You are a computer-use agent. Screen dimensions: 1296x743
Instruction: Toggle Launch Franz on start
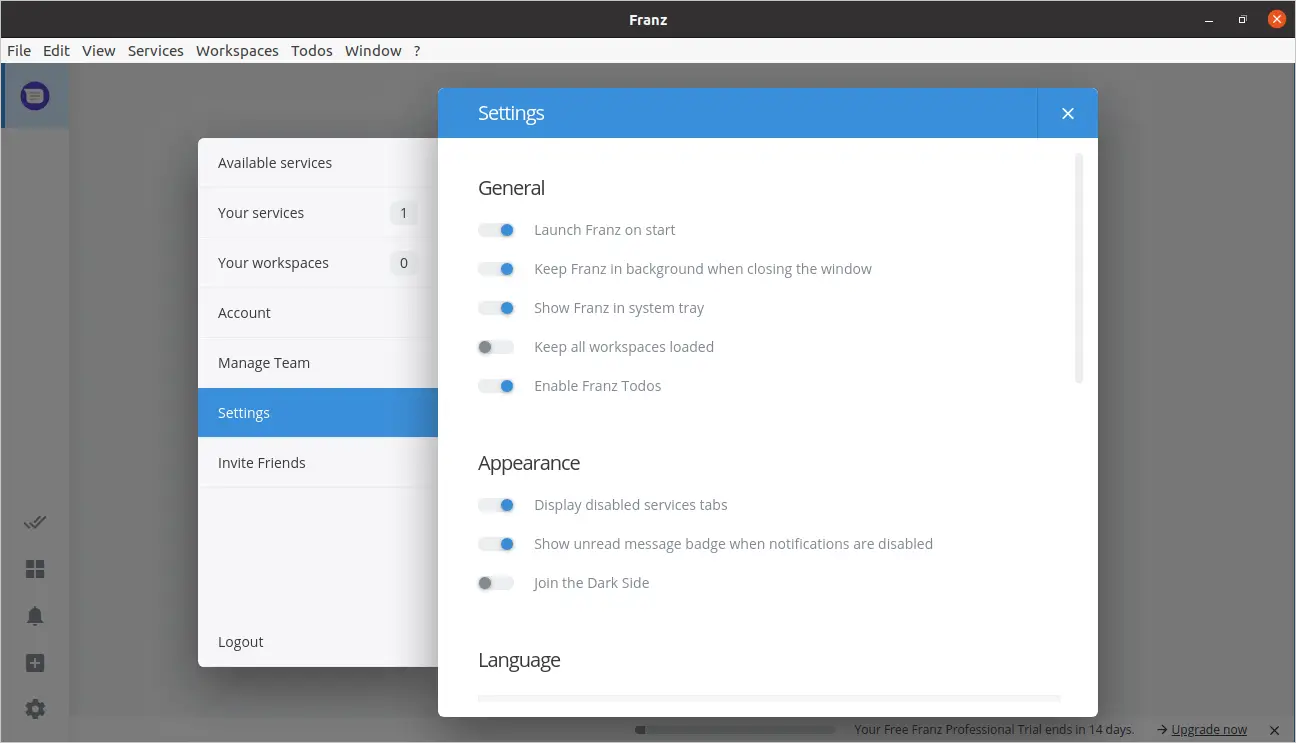point(496,230)
